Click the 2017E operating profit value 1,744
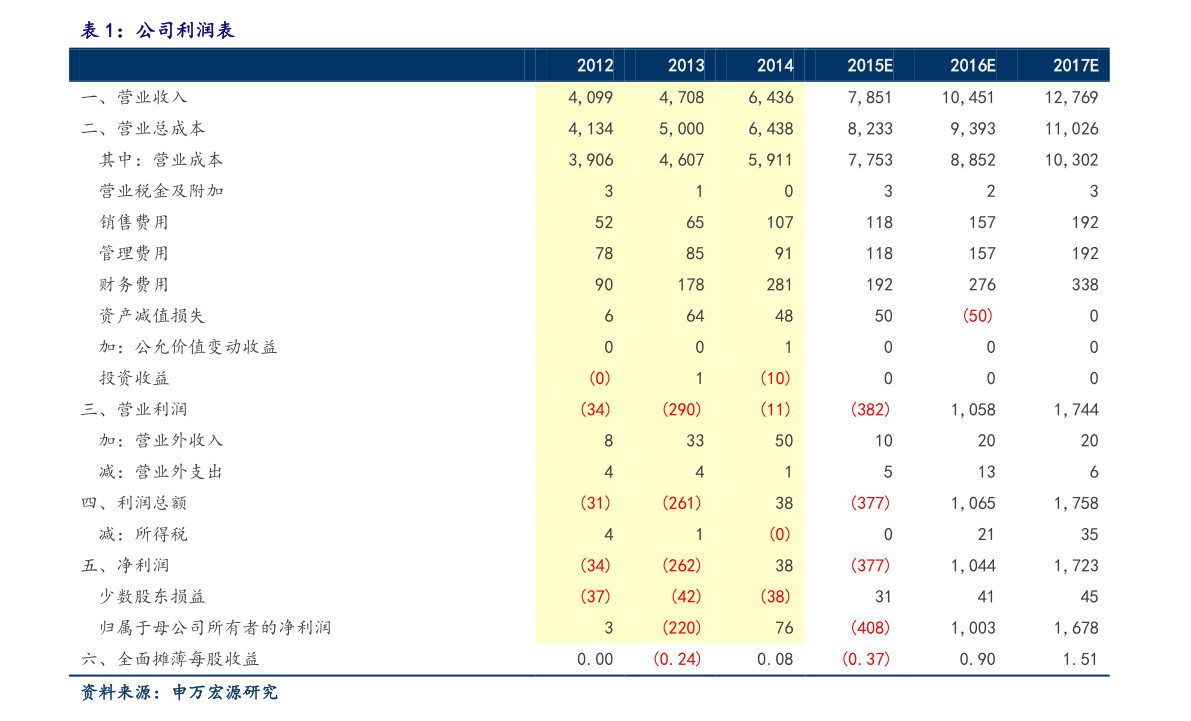1191x721 pixels. pyautogui.click(x=1076, y=409)
